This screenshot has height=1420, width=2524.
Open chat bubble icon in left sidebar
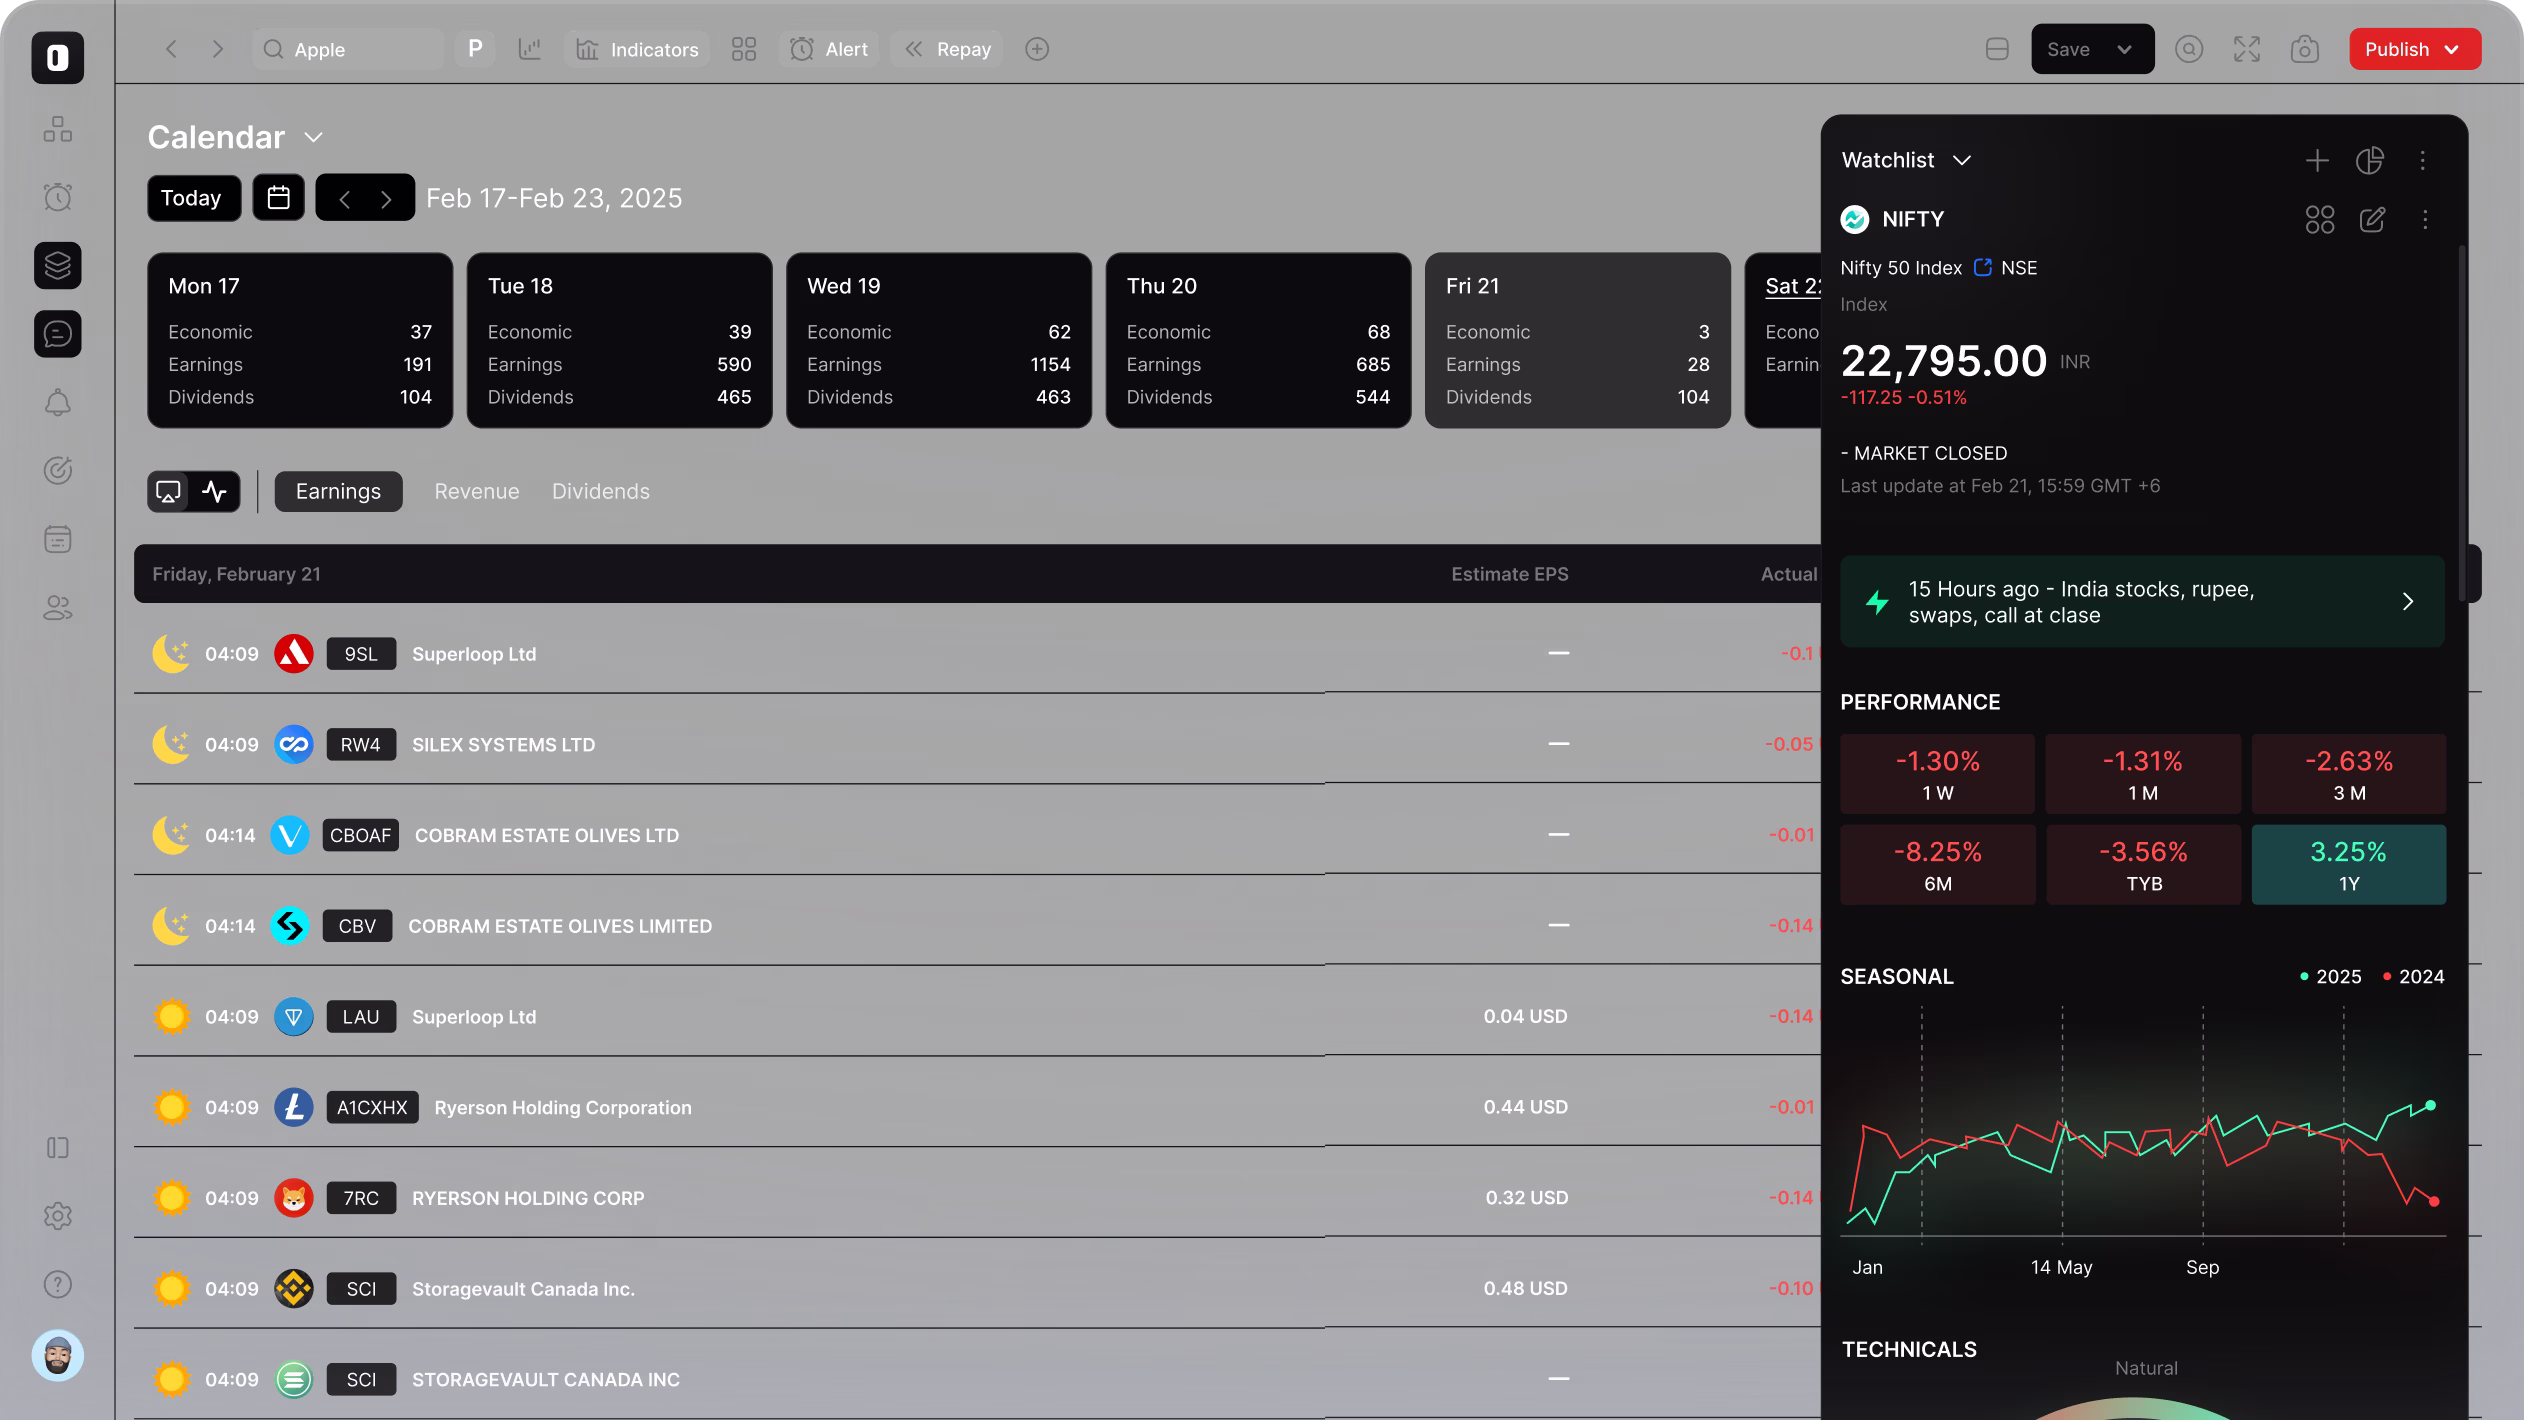coord(58,334)
